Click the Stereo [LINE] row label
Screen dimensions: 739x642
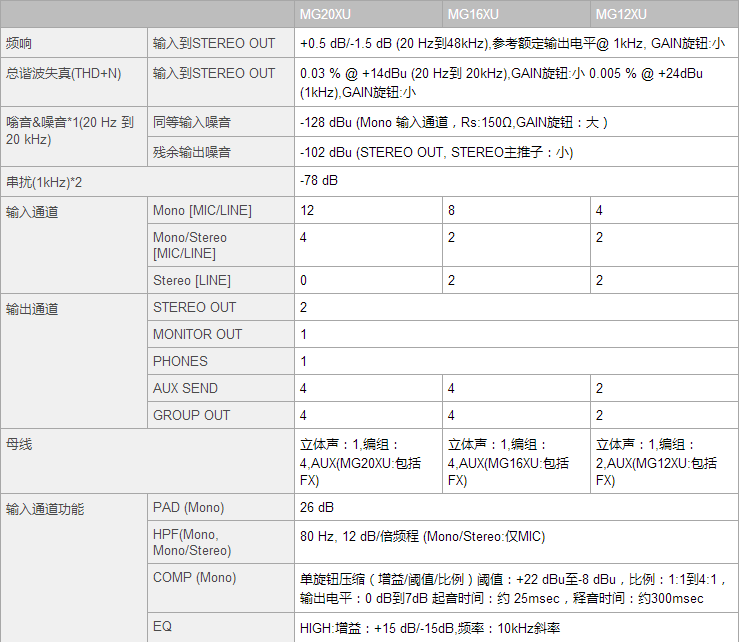pos(191,280)
